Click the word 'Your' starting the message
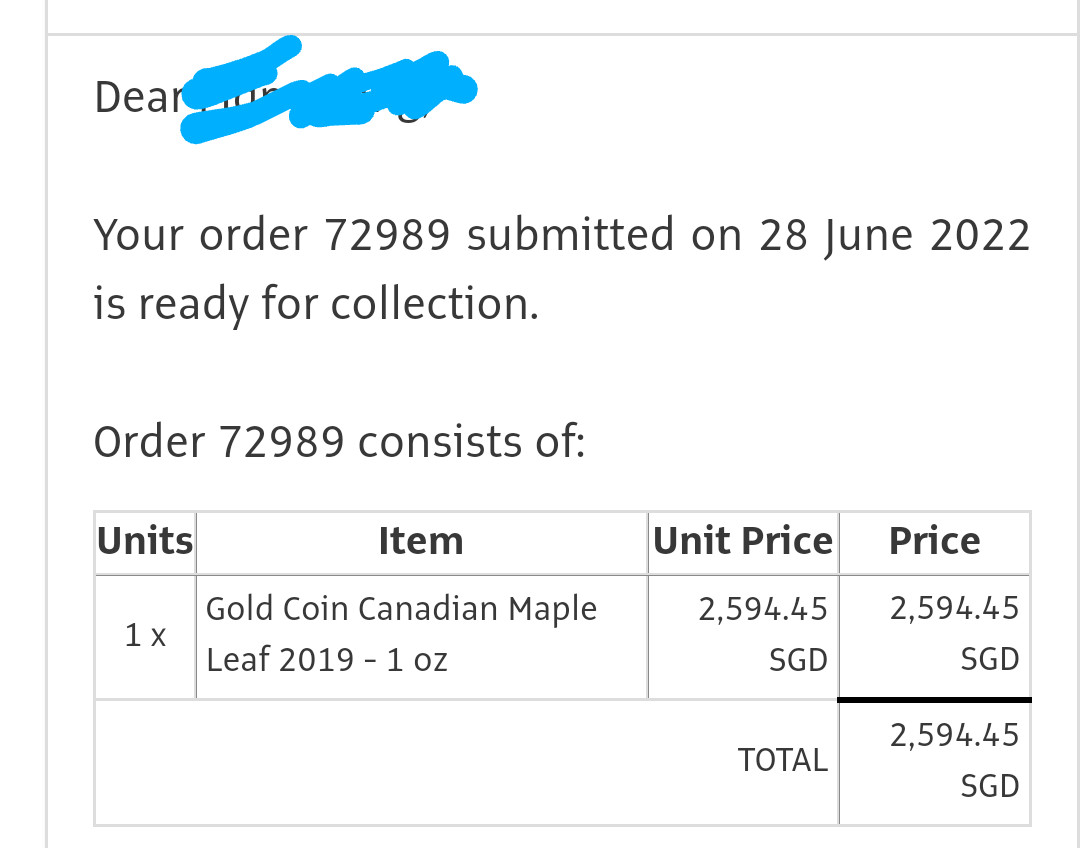The width and height of the screenshot is (1080, 848). 138,236
